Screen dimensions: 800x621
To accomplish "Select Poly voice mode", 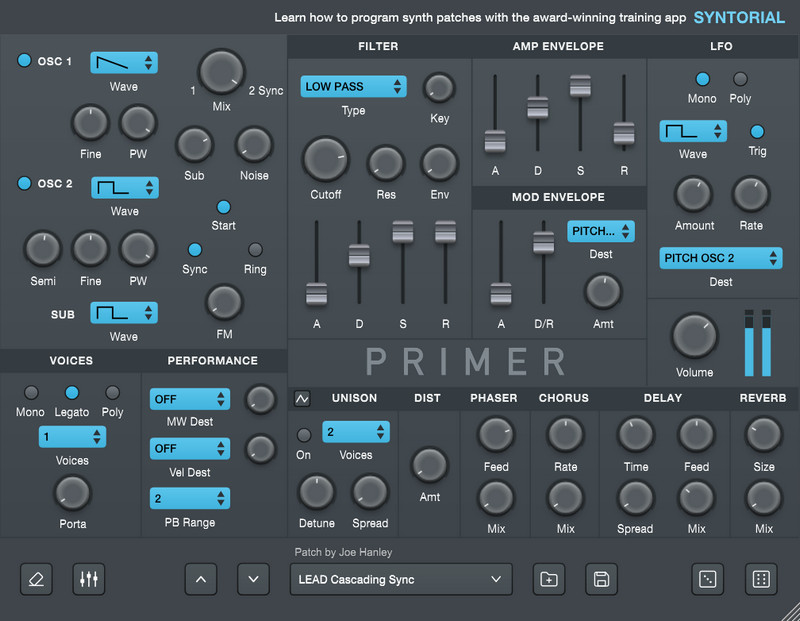I will pyautogui.click(x=112, y=392).
